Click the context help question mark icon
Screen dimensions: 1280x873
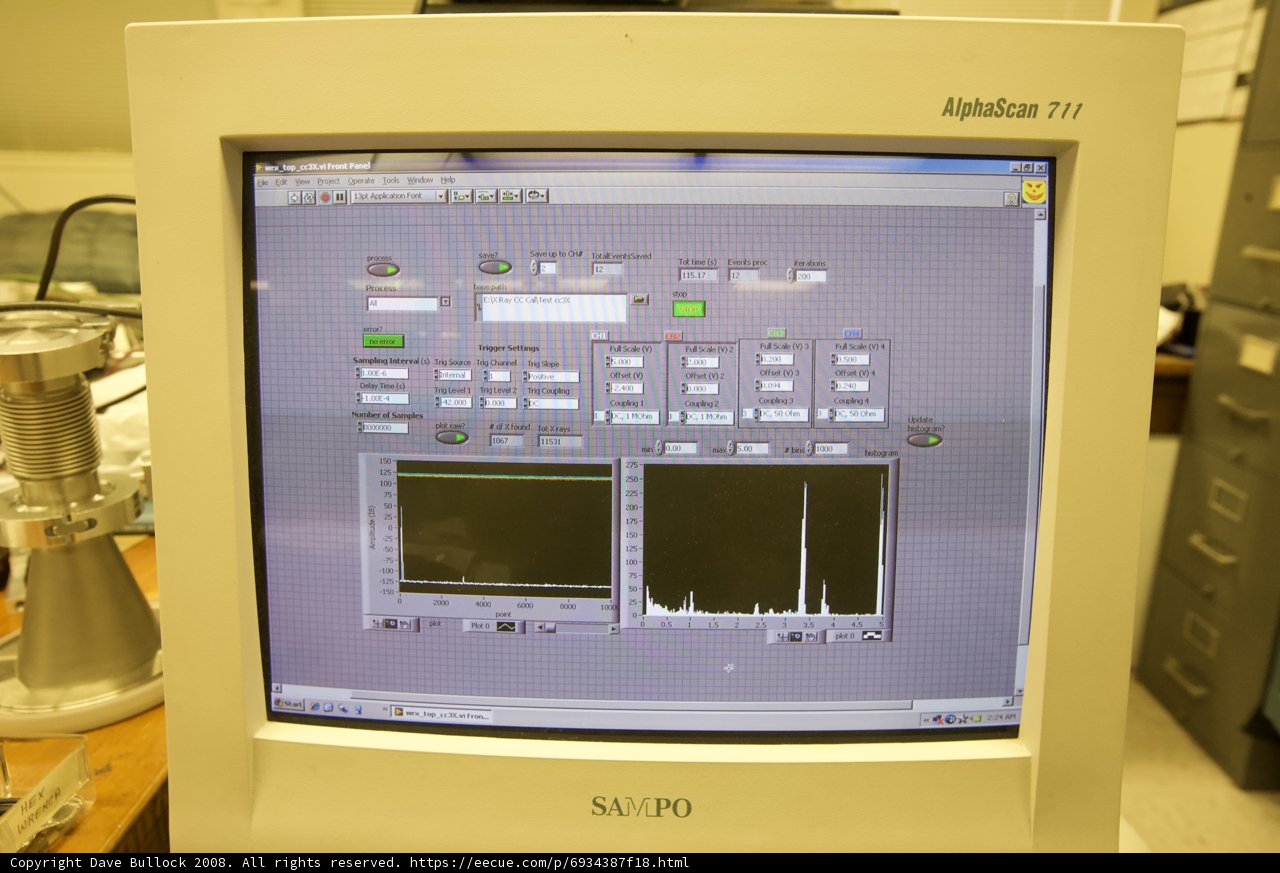point(1011,199)
